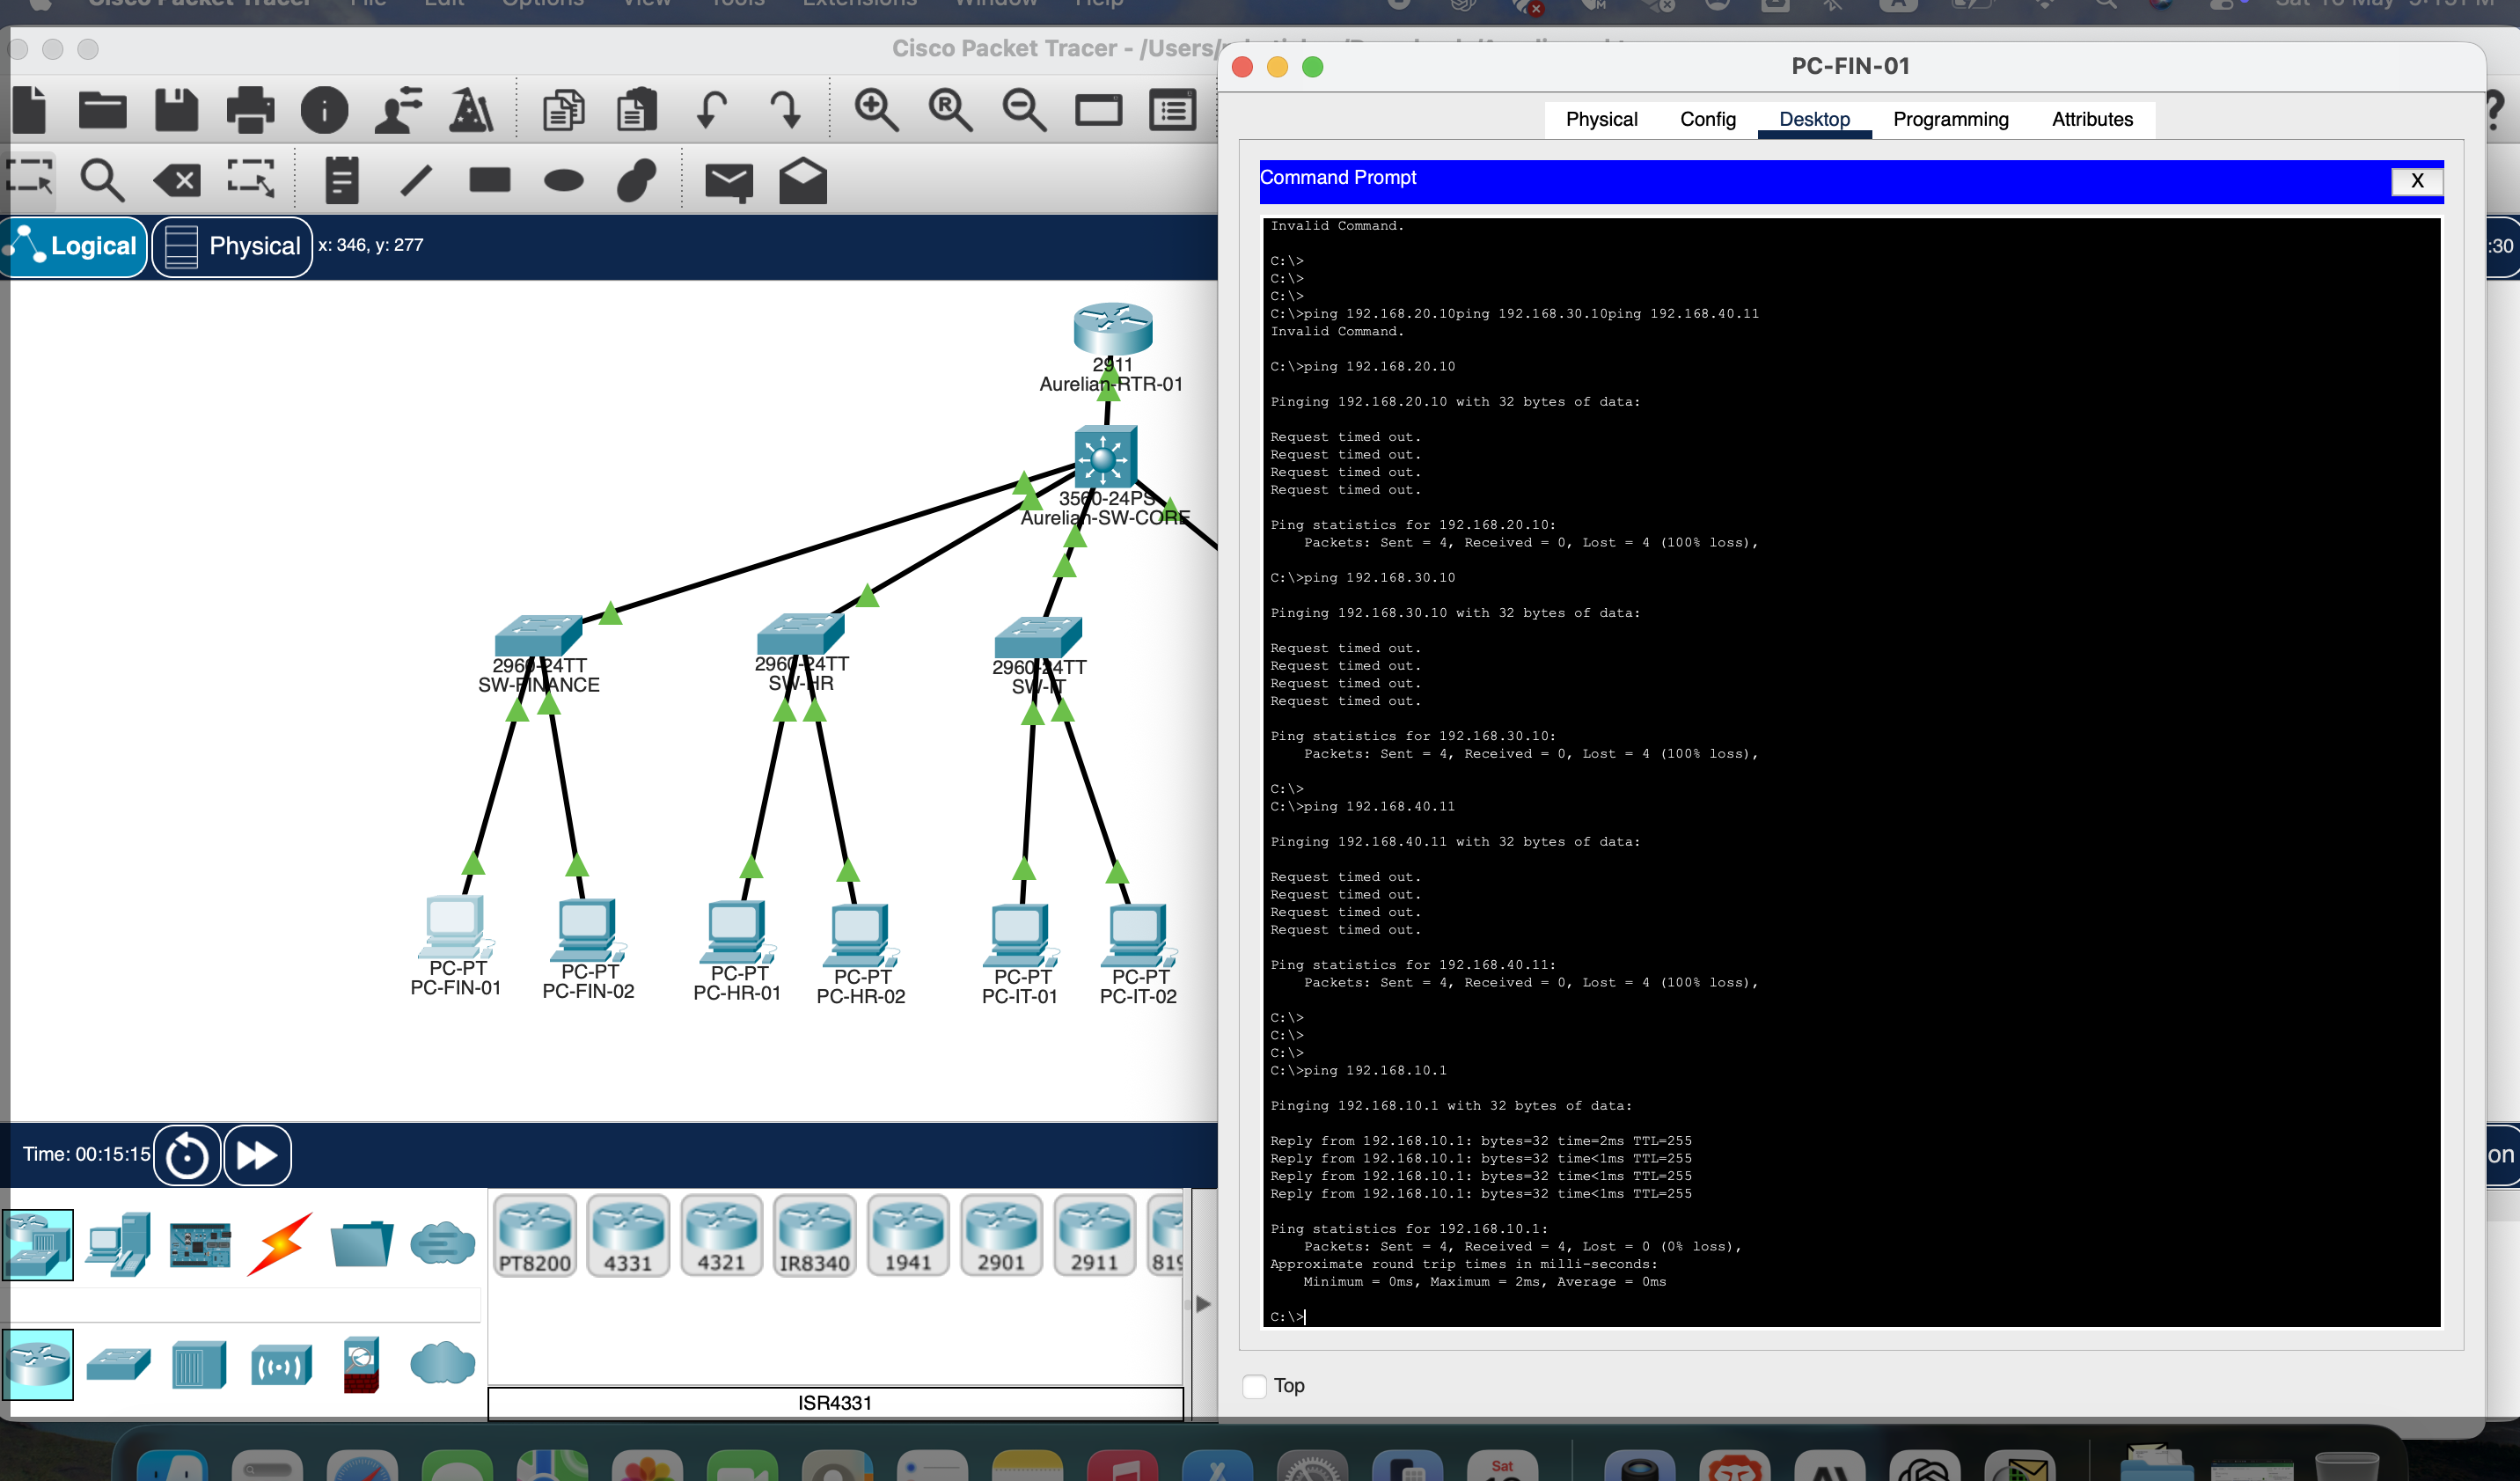The width and height of the screenshot is (2520, 1481).
Task: Save the project with the floppy disk icon
Action: [x=176, y=109]
